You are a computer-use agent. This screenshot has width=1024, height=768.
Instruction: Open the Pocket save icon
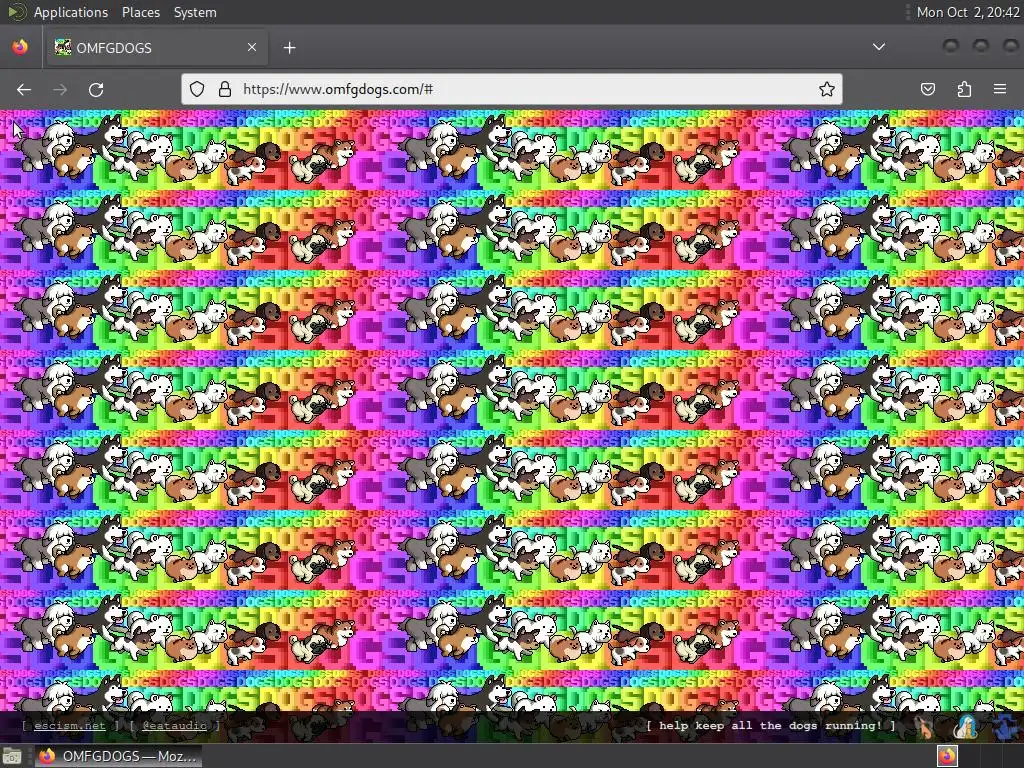927,89
